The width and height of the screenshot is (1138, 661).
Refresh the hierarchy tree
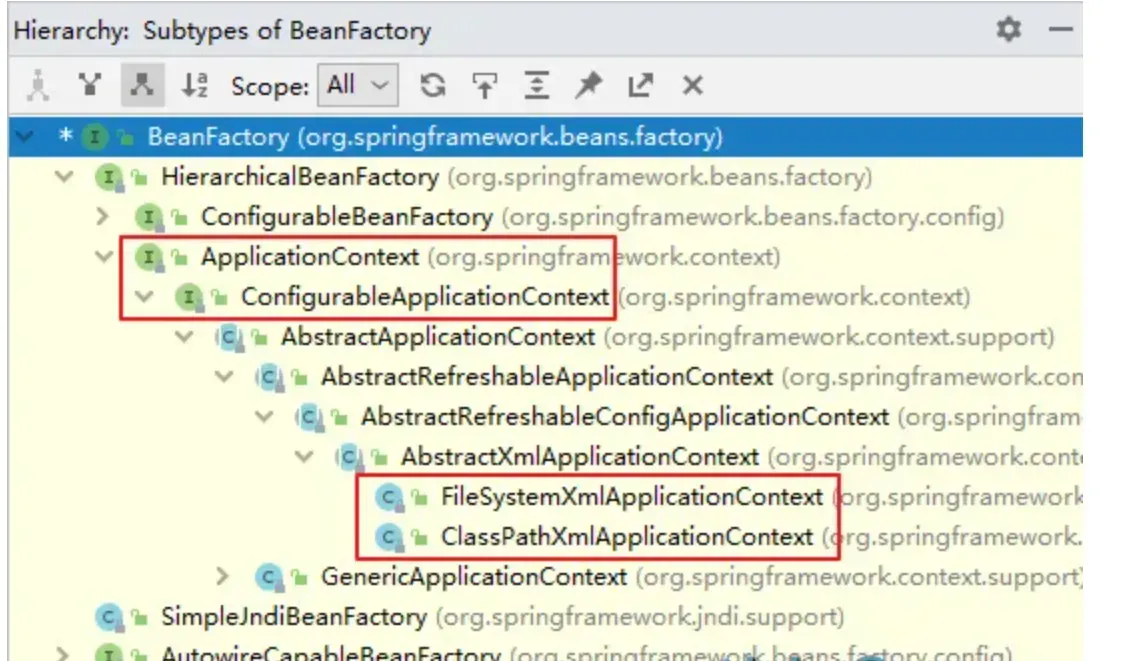[x=432, y=86]
